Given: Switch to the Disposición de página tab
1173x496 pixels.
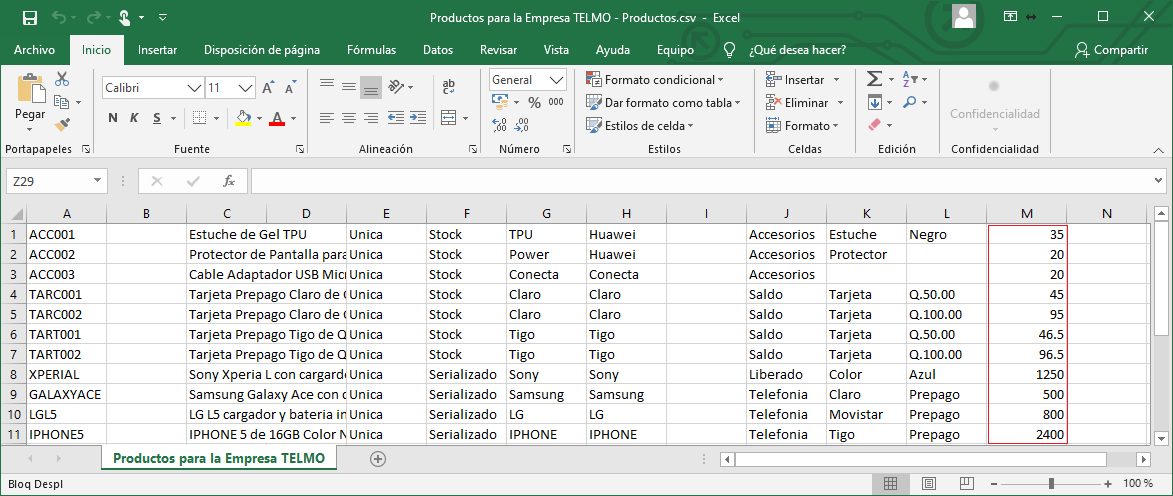Looking at the screenshot, I should (x=262, y=50).
